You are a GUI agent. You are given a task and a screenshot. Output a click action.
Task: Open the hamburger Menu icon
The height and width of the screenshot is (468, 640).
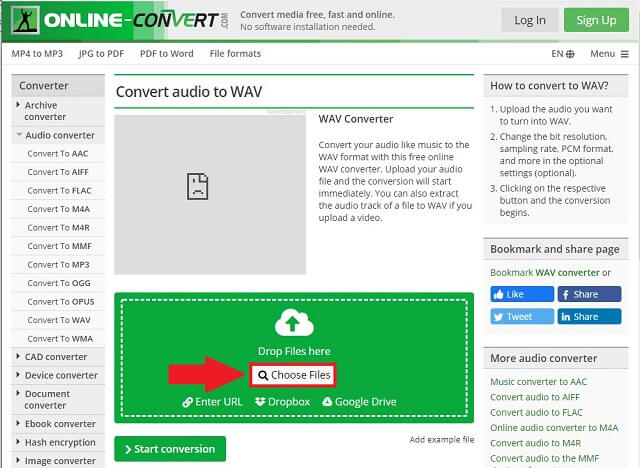click(624, 54)
